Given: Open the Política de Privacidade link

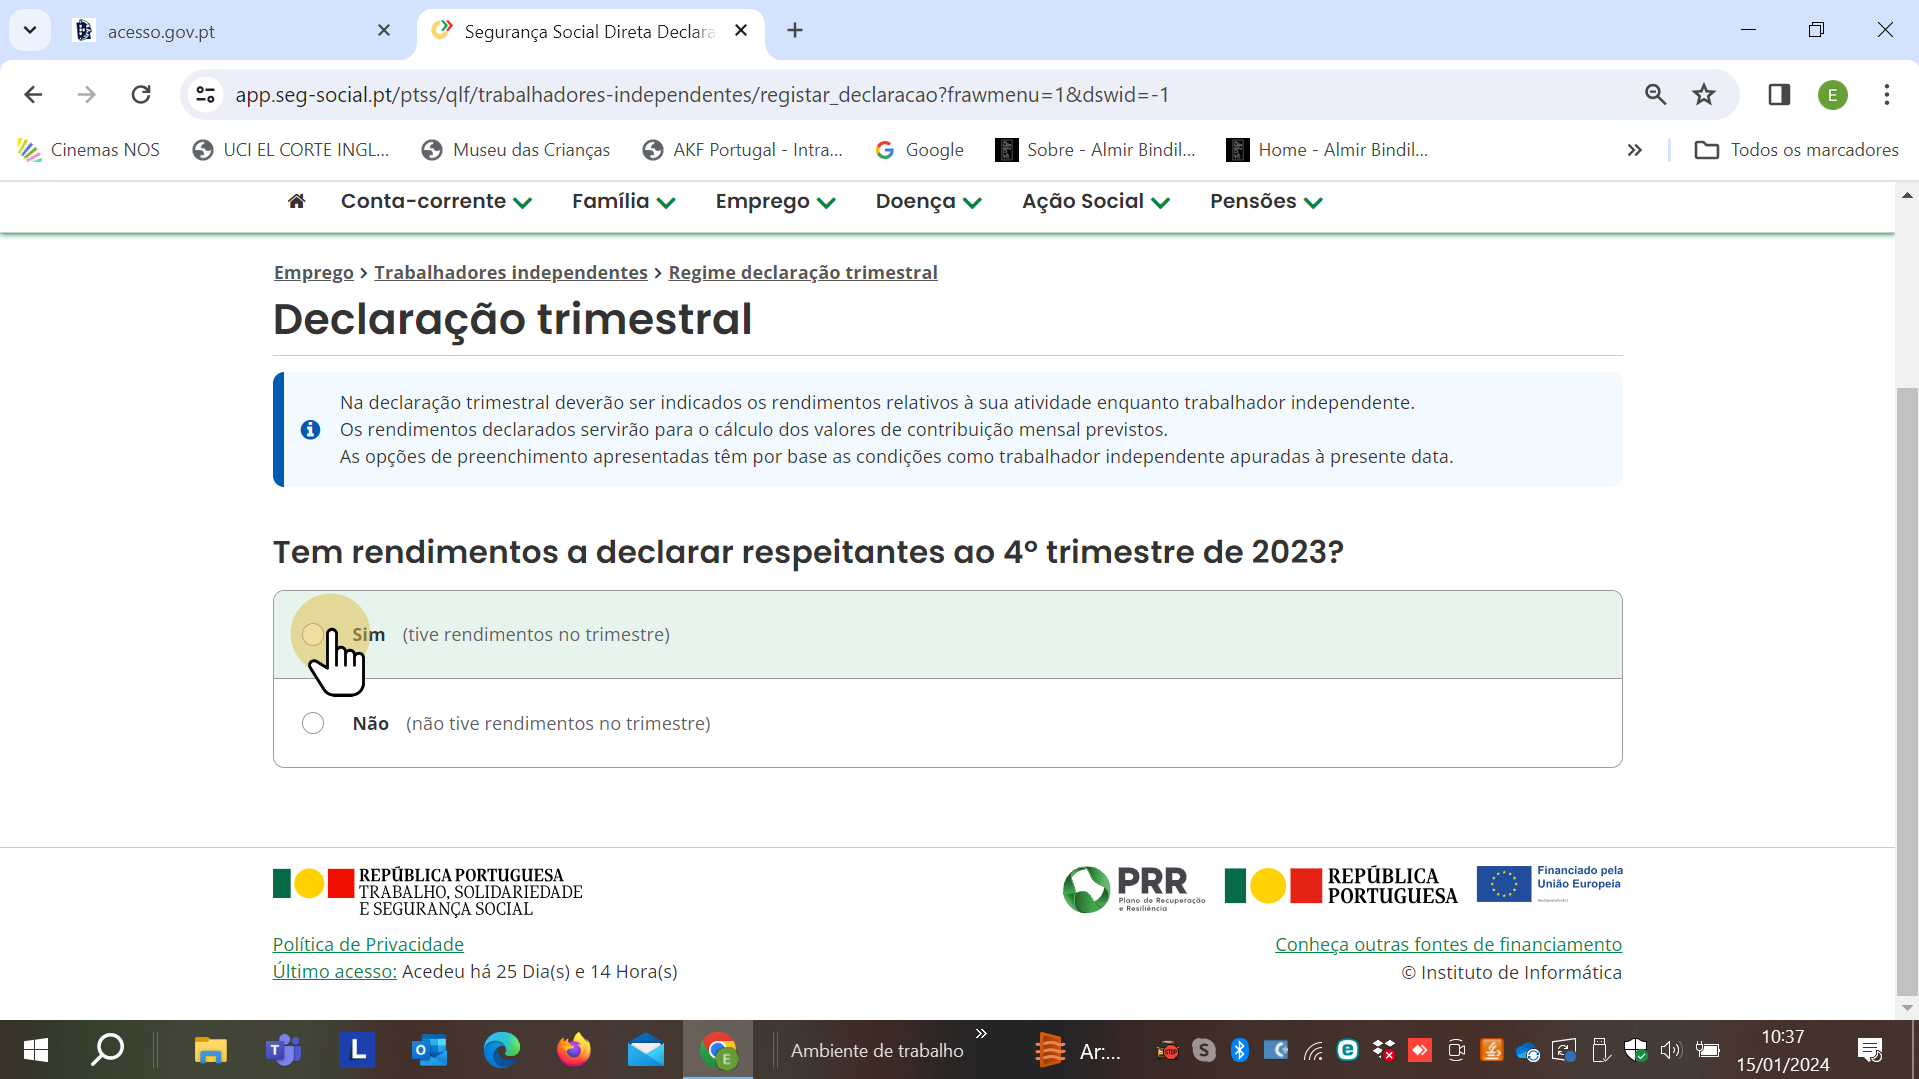Looking at the screenshot, I should 368,944.
